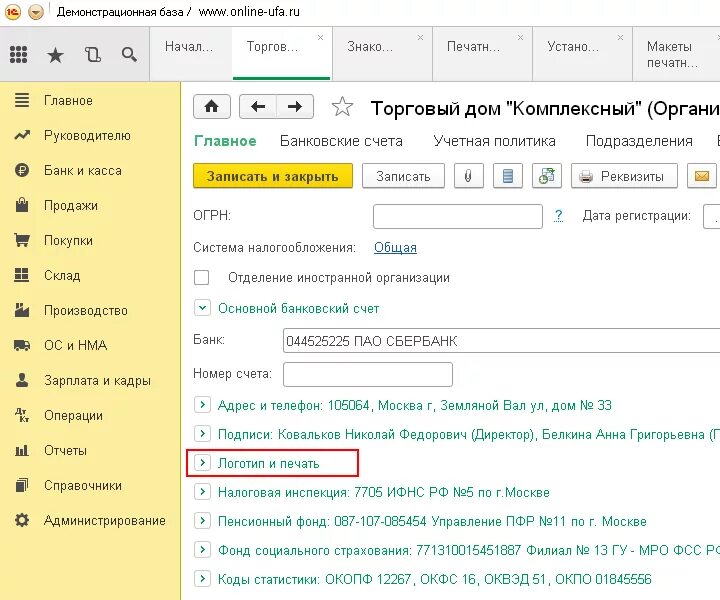
Task: Click the green document exchange icon
Action: click(x=546, y=176)
